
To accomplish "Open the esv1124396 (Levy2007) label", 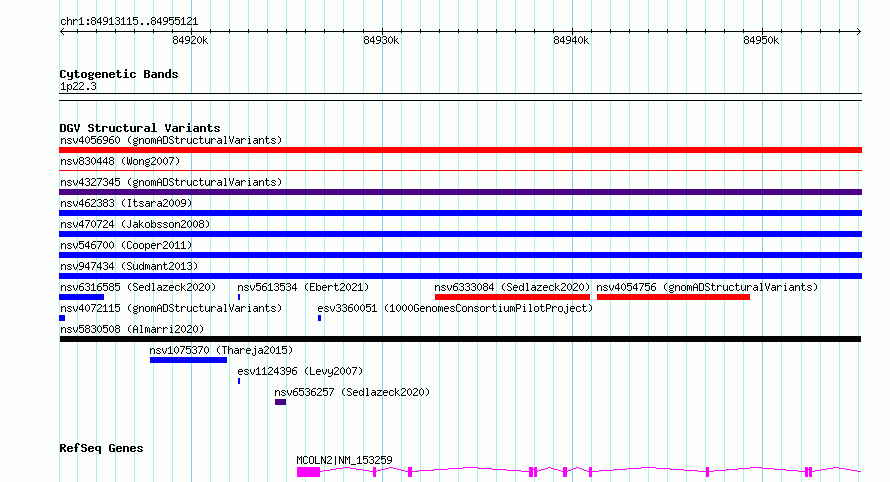I will [300, 371].
